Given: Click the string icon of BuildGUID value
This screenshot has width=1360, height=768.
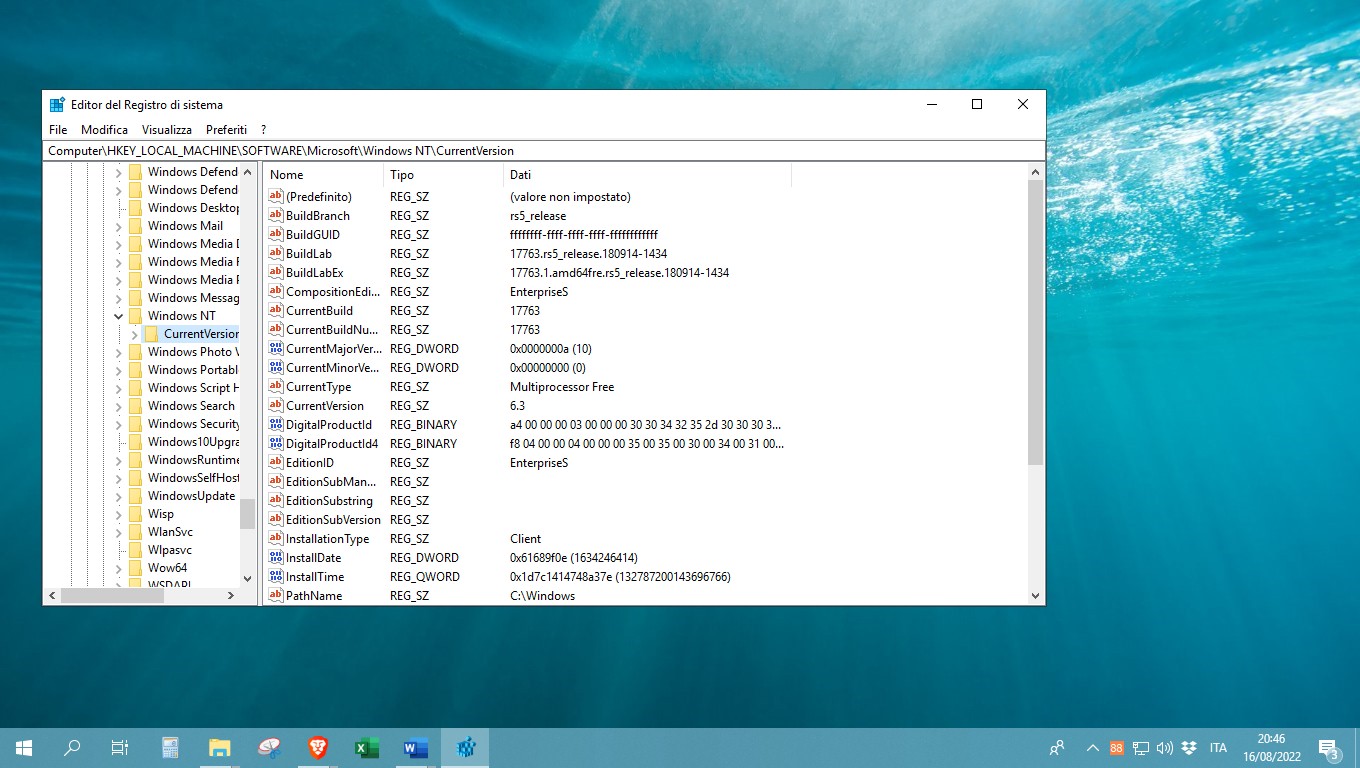Looking at the screenshot, I should click(276, 234).
